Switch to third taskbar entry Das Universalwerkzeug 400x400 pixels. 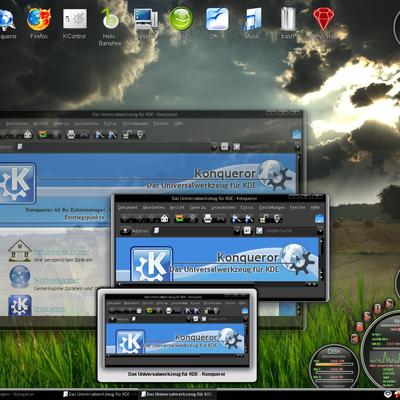pos(176,394)
